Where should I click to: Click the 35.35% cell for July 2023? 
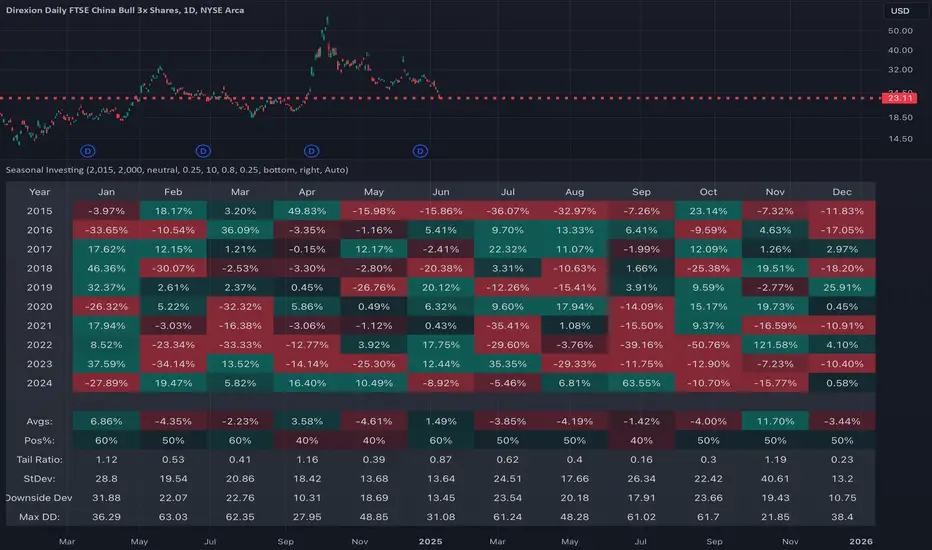(x=508, y=364)
